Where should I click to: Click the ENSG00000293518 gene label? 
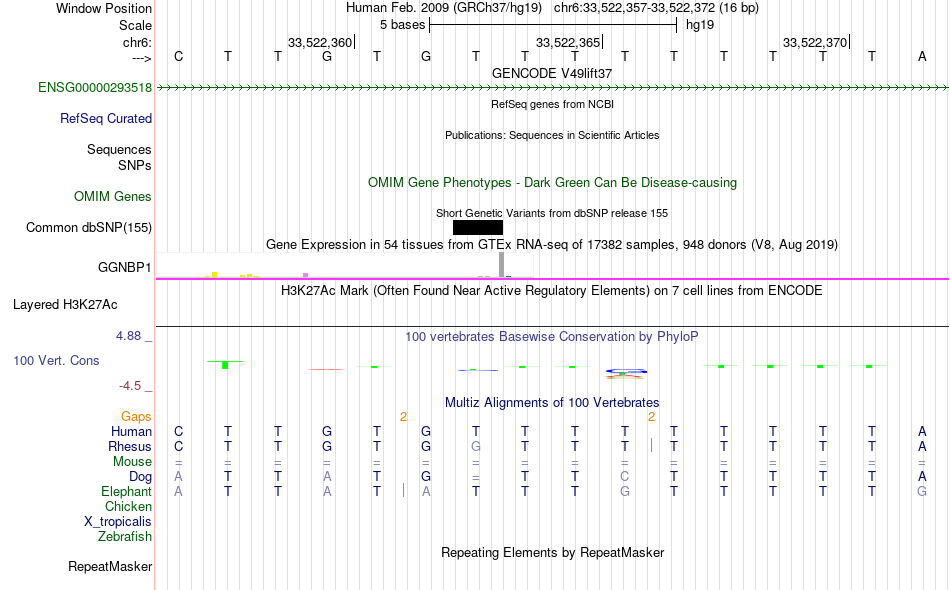95,87
